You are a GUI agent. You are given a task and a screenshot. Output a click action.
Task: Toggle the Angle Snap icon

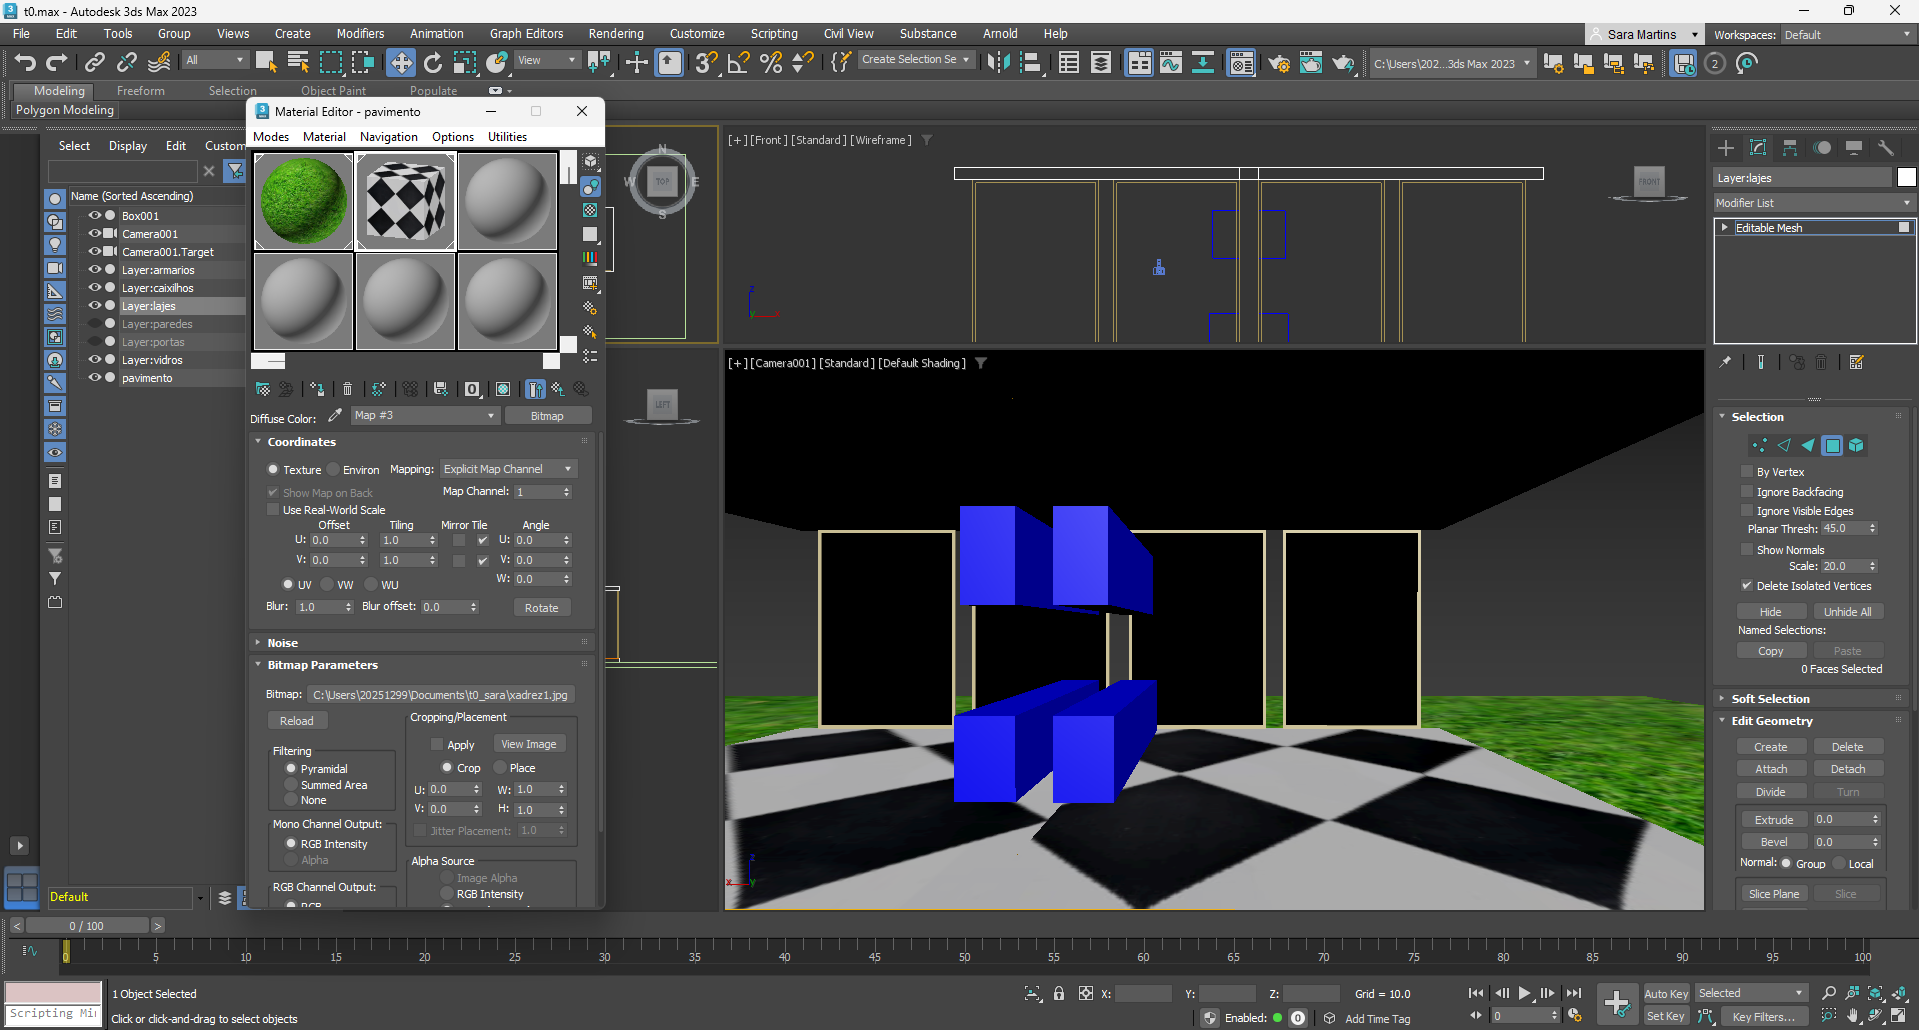pos(738,63)
